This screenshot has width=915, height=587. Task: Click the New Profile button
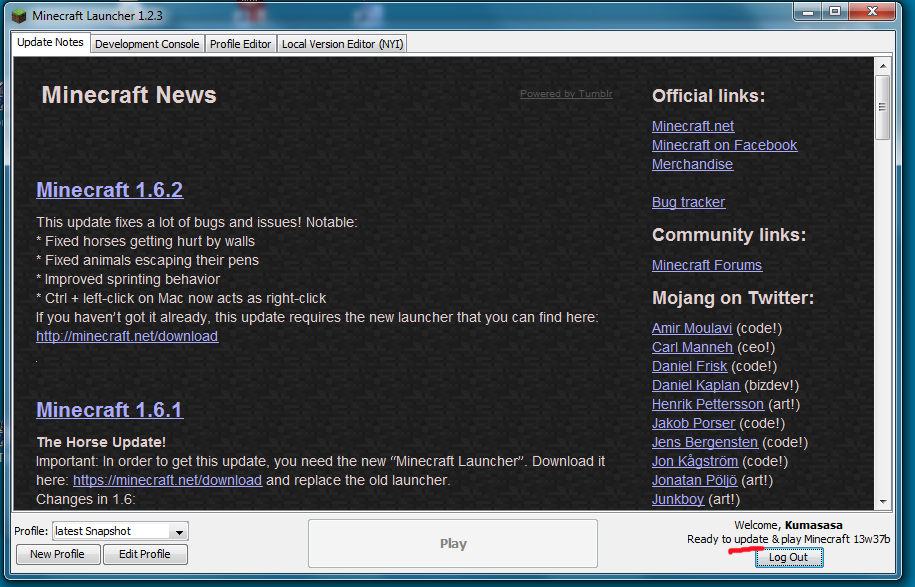coord(57,554)
